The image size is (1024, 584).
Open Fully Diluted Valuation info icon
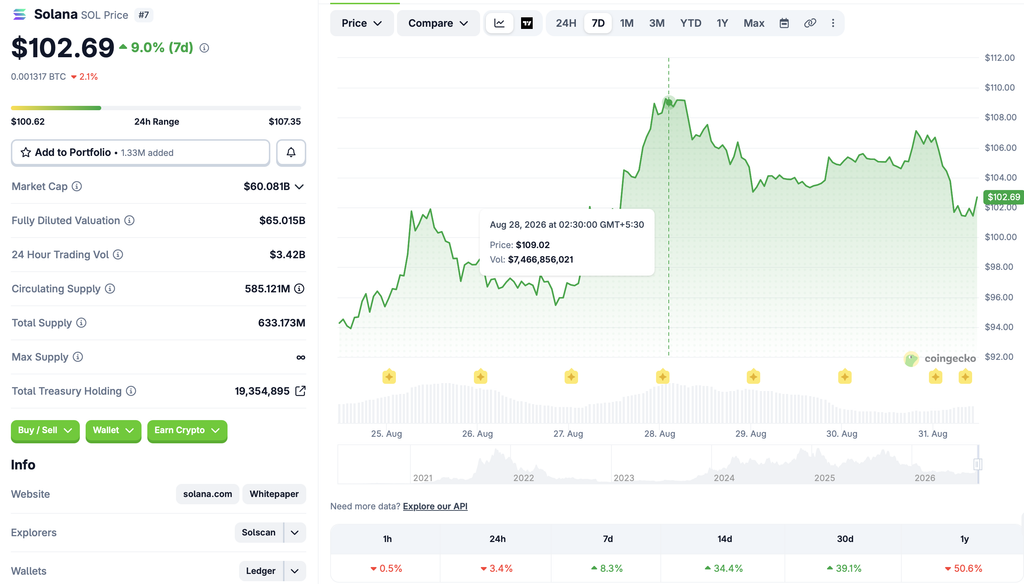coord(129,220)
